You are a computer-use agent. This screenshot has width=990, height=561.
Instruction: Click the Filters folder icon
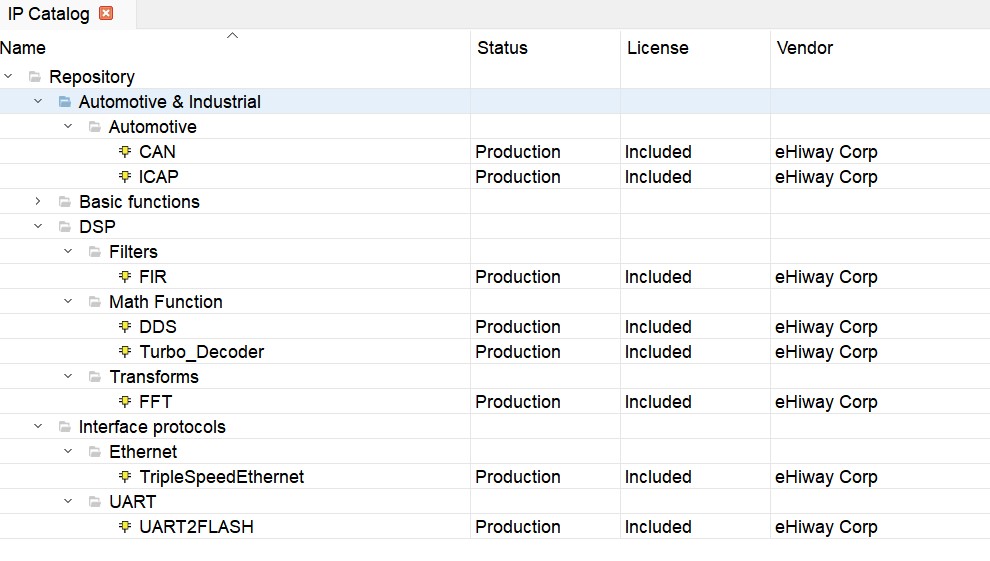95,252
